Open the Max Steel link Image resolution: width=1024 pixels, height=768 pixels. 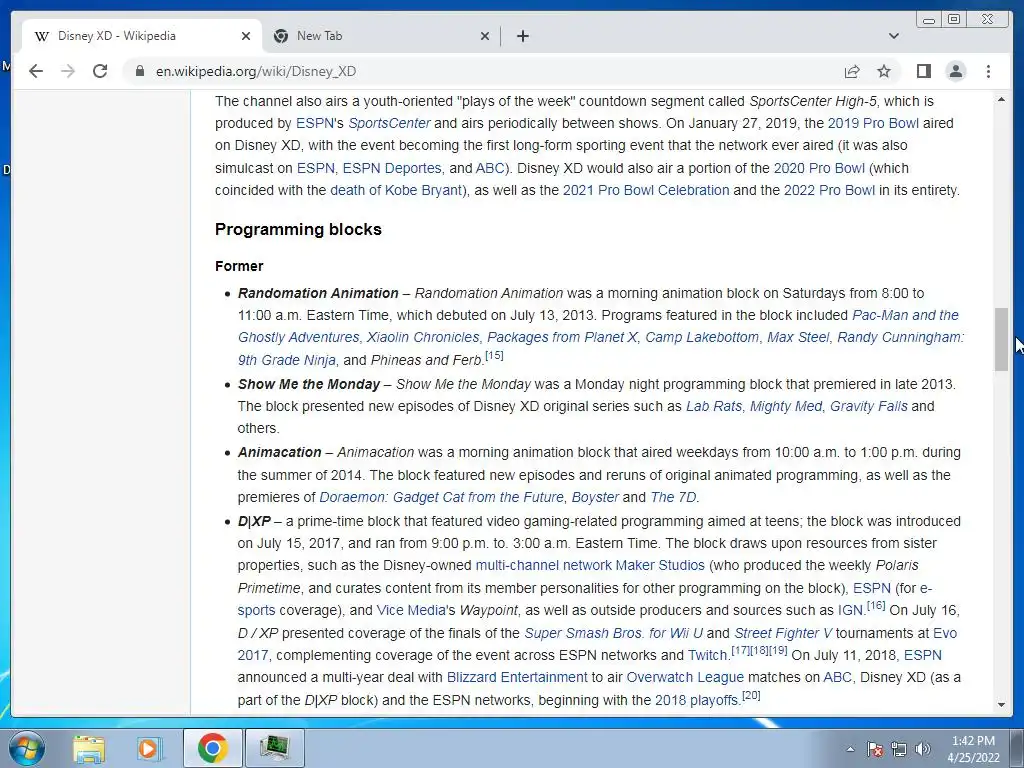[798, 338]
